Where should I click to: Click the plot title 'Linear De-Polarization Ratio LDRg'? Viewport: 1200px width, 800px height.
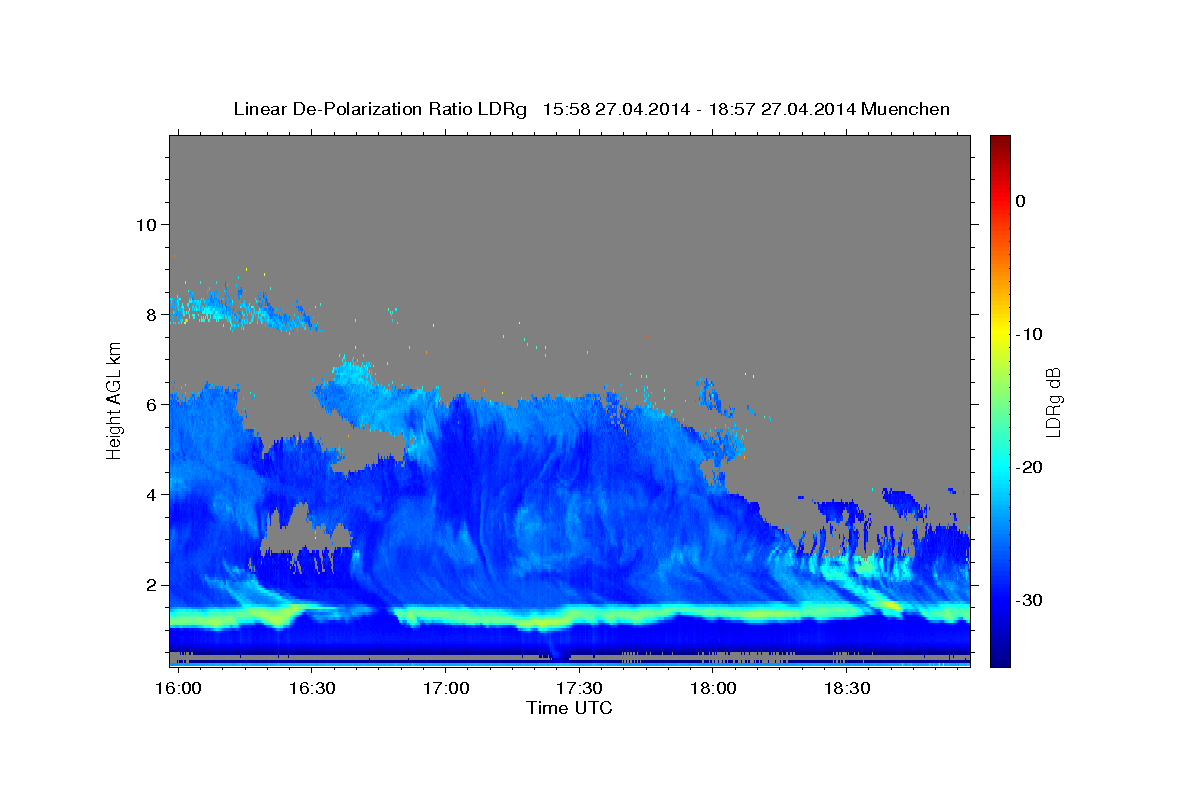[380, 109]
